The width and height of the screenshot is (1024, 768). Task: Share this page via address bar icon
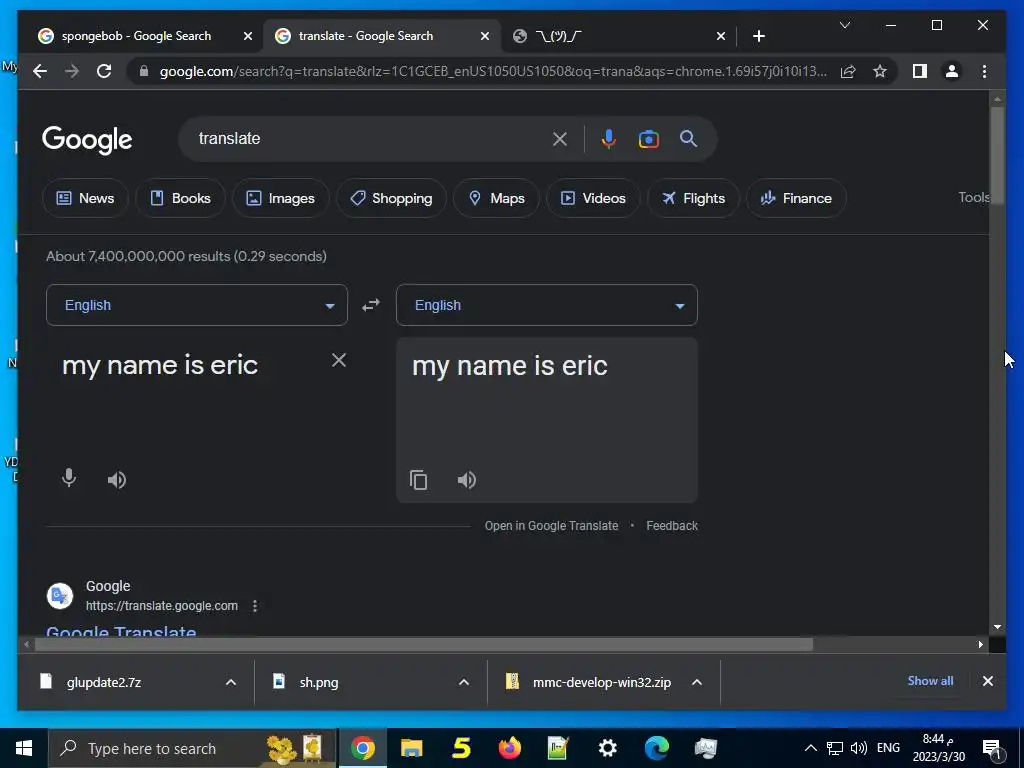click(x=848, y=71)
